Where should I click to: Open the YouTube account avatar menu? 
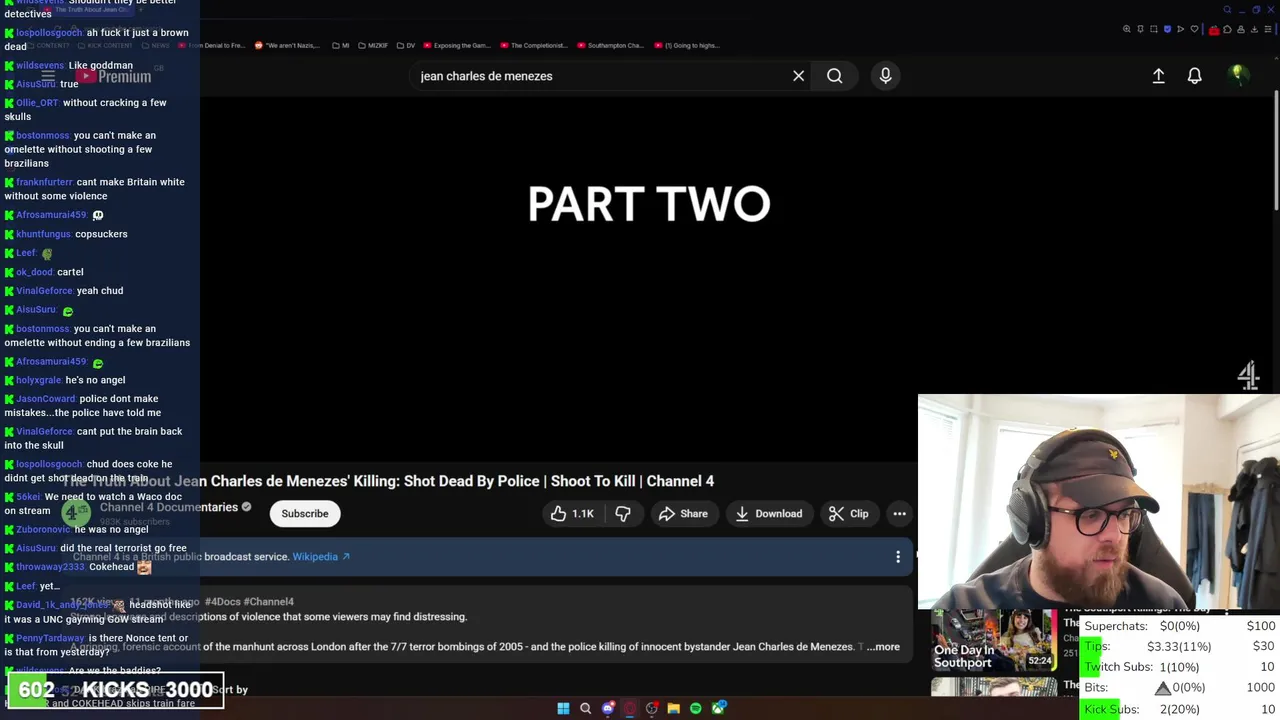click(1237, 75)
